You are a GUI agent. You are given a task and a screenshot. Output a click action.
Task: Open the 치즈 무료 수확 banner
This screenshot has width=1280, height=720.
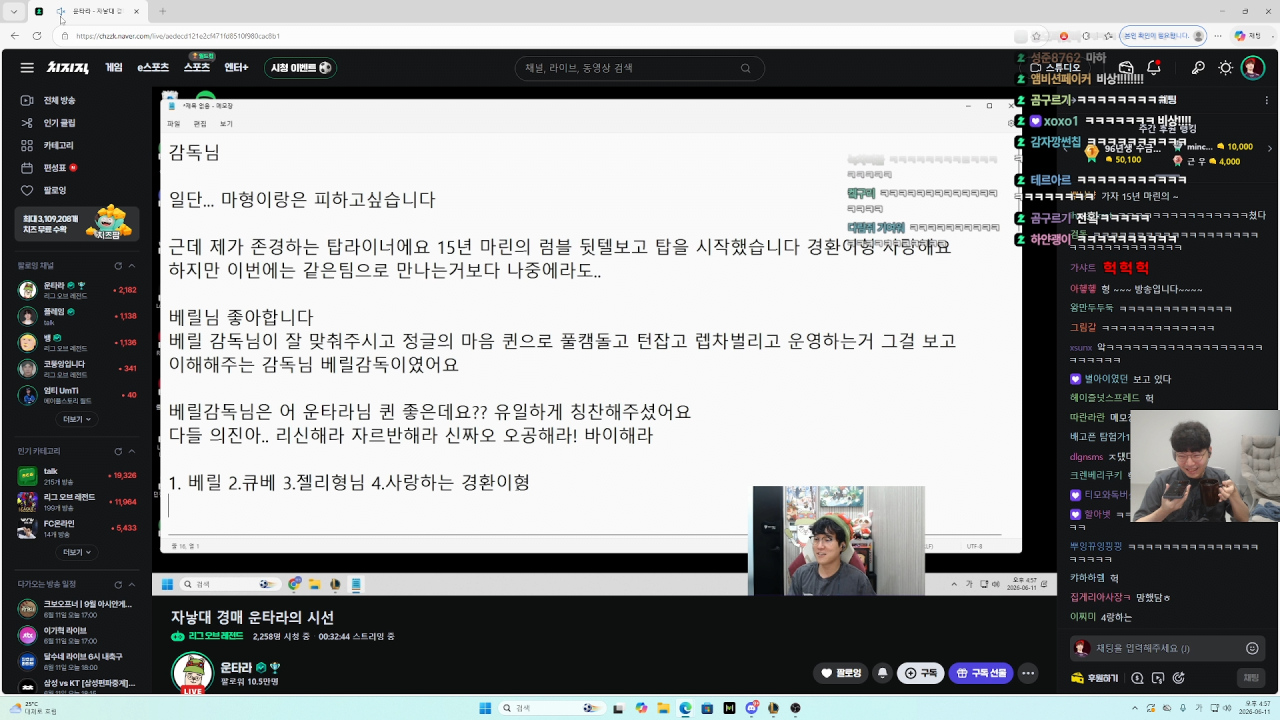click(x=77, y=224)
